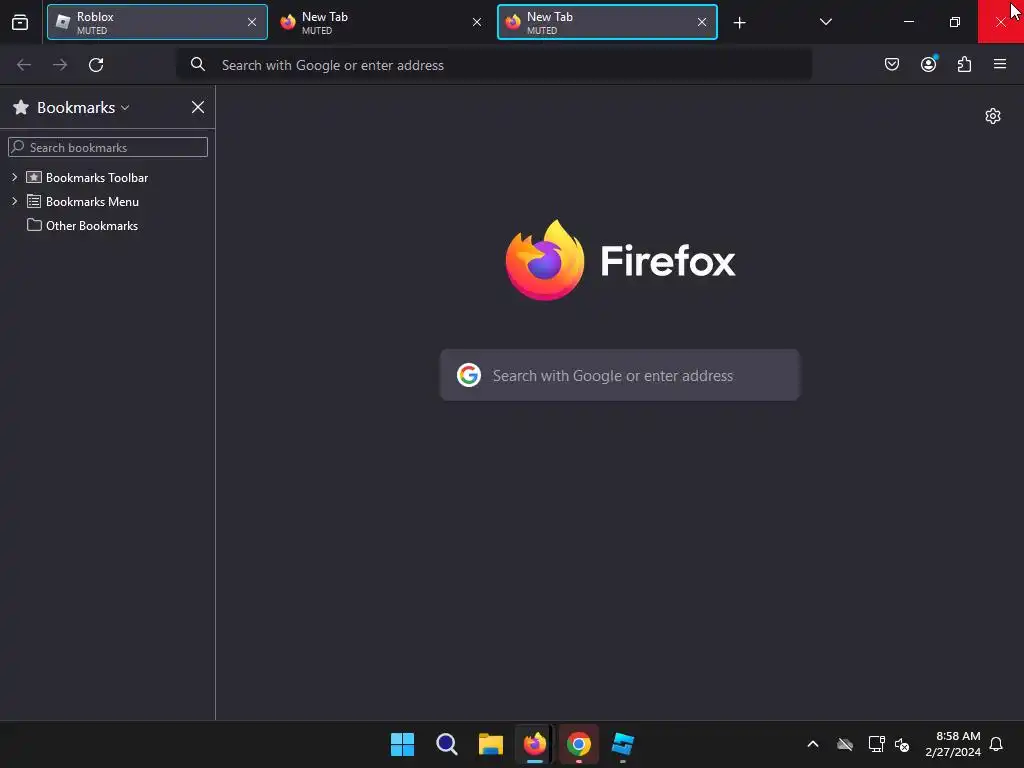This screenshot has width=1024, height=768.
Task: Click the Firefox logo on page
Action: (620, 261)
